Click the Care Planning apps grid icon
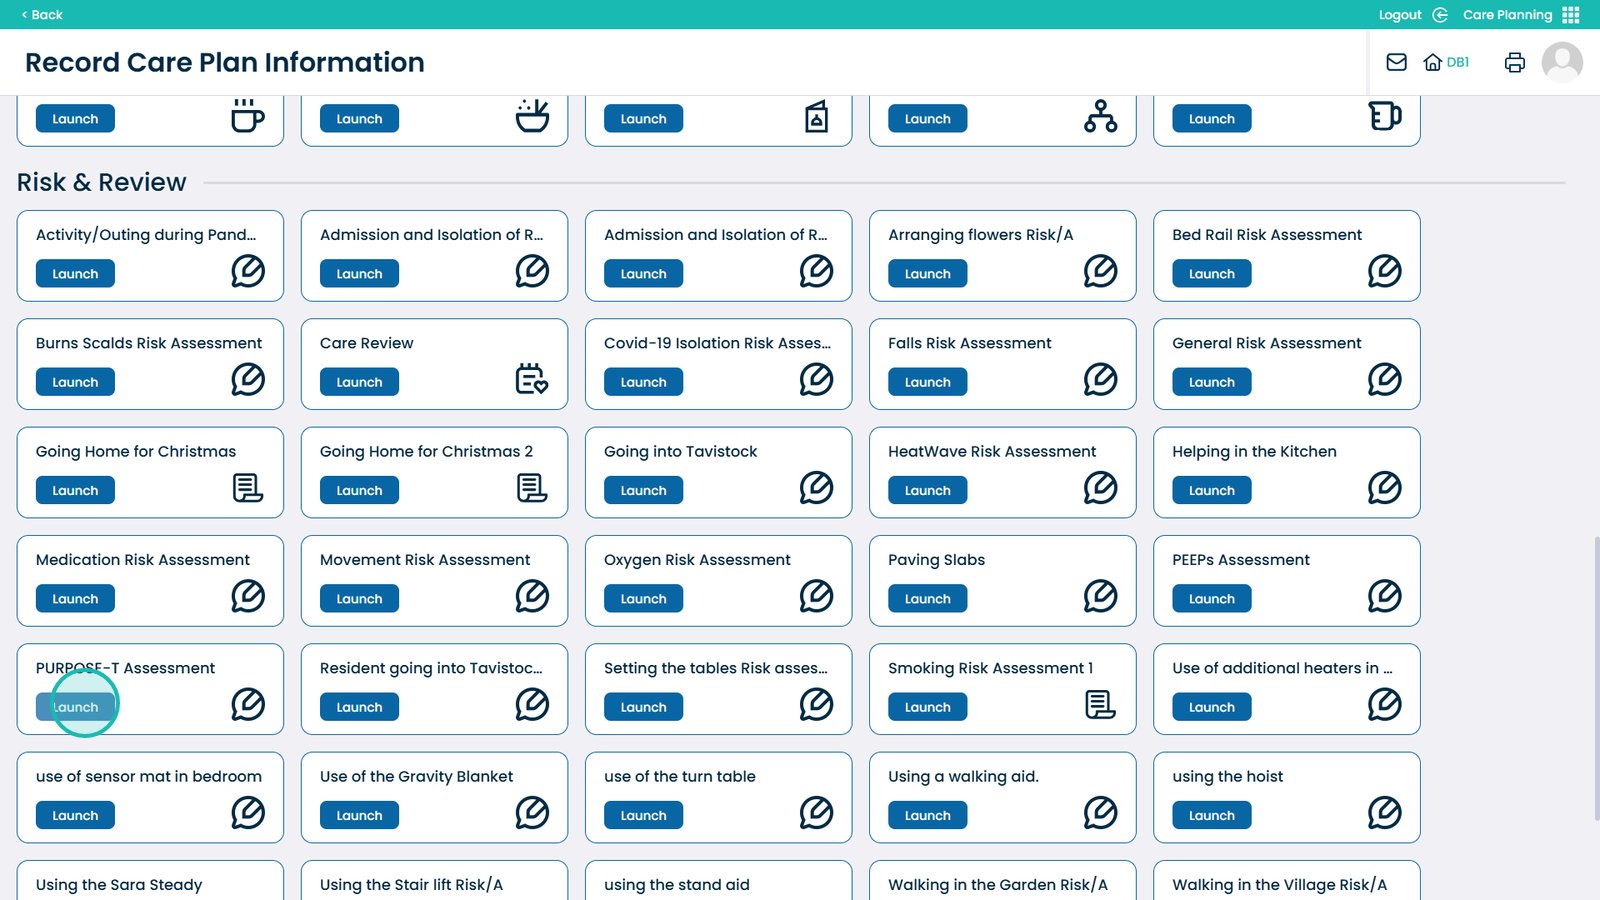Image resolution: width=1600 pixels, height=900 pixels. tap(1571, 15)
